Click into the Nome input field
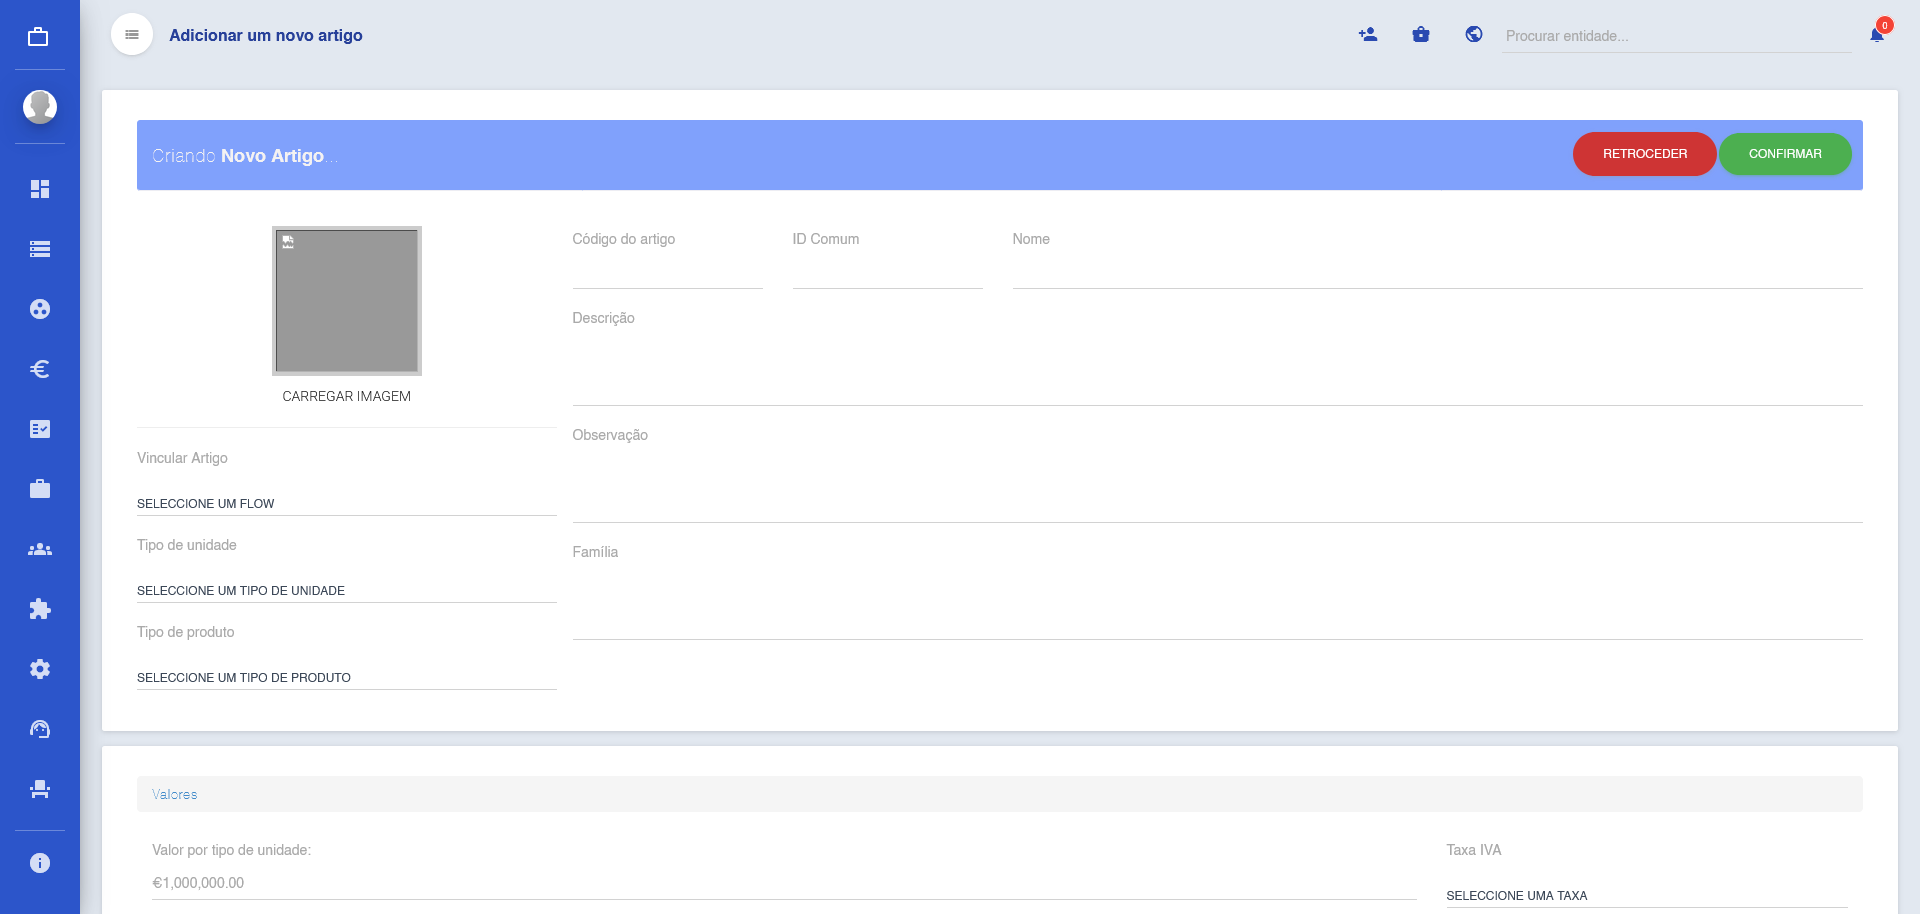1920x914 pixels. pyautogui.click(x=1436, y=272)
